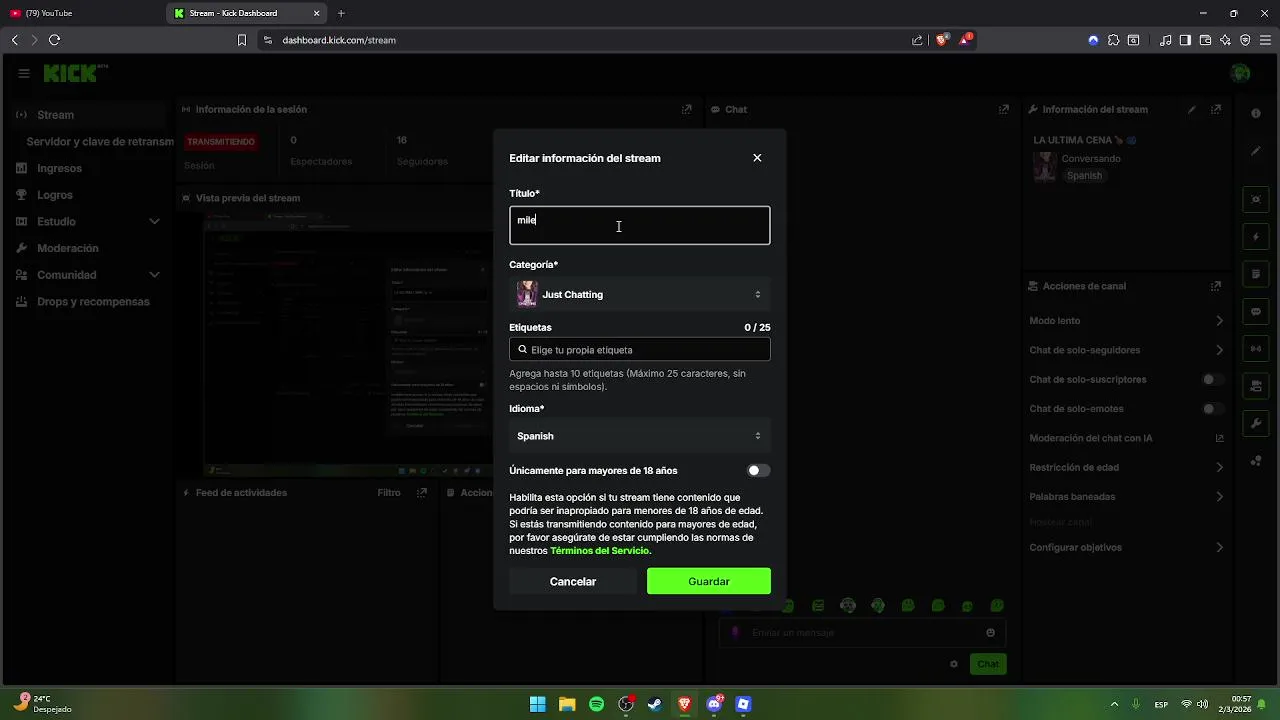Open Modo lento settings chevron
1280x720 pixels.
[x=1219, y=321]
